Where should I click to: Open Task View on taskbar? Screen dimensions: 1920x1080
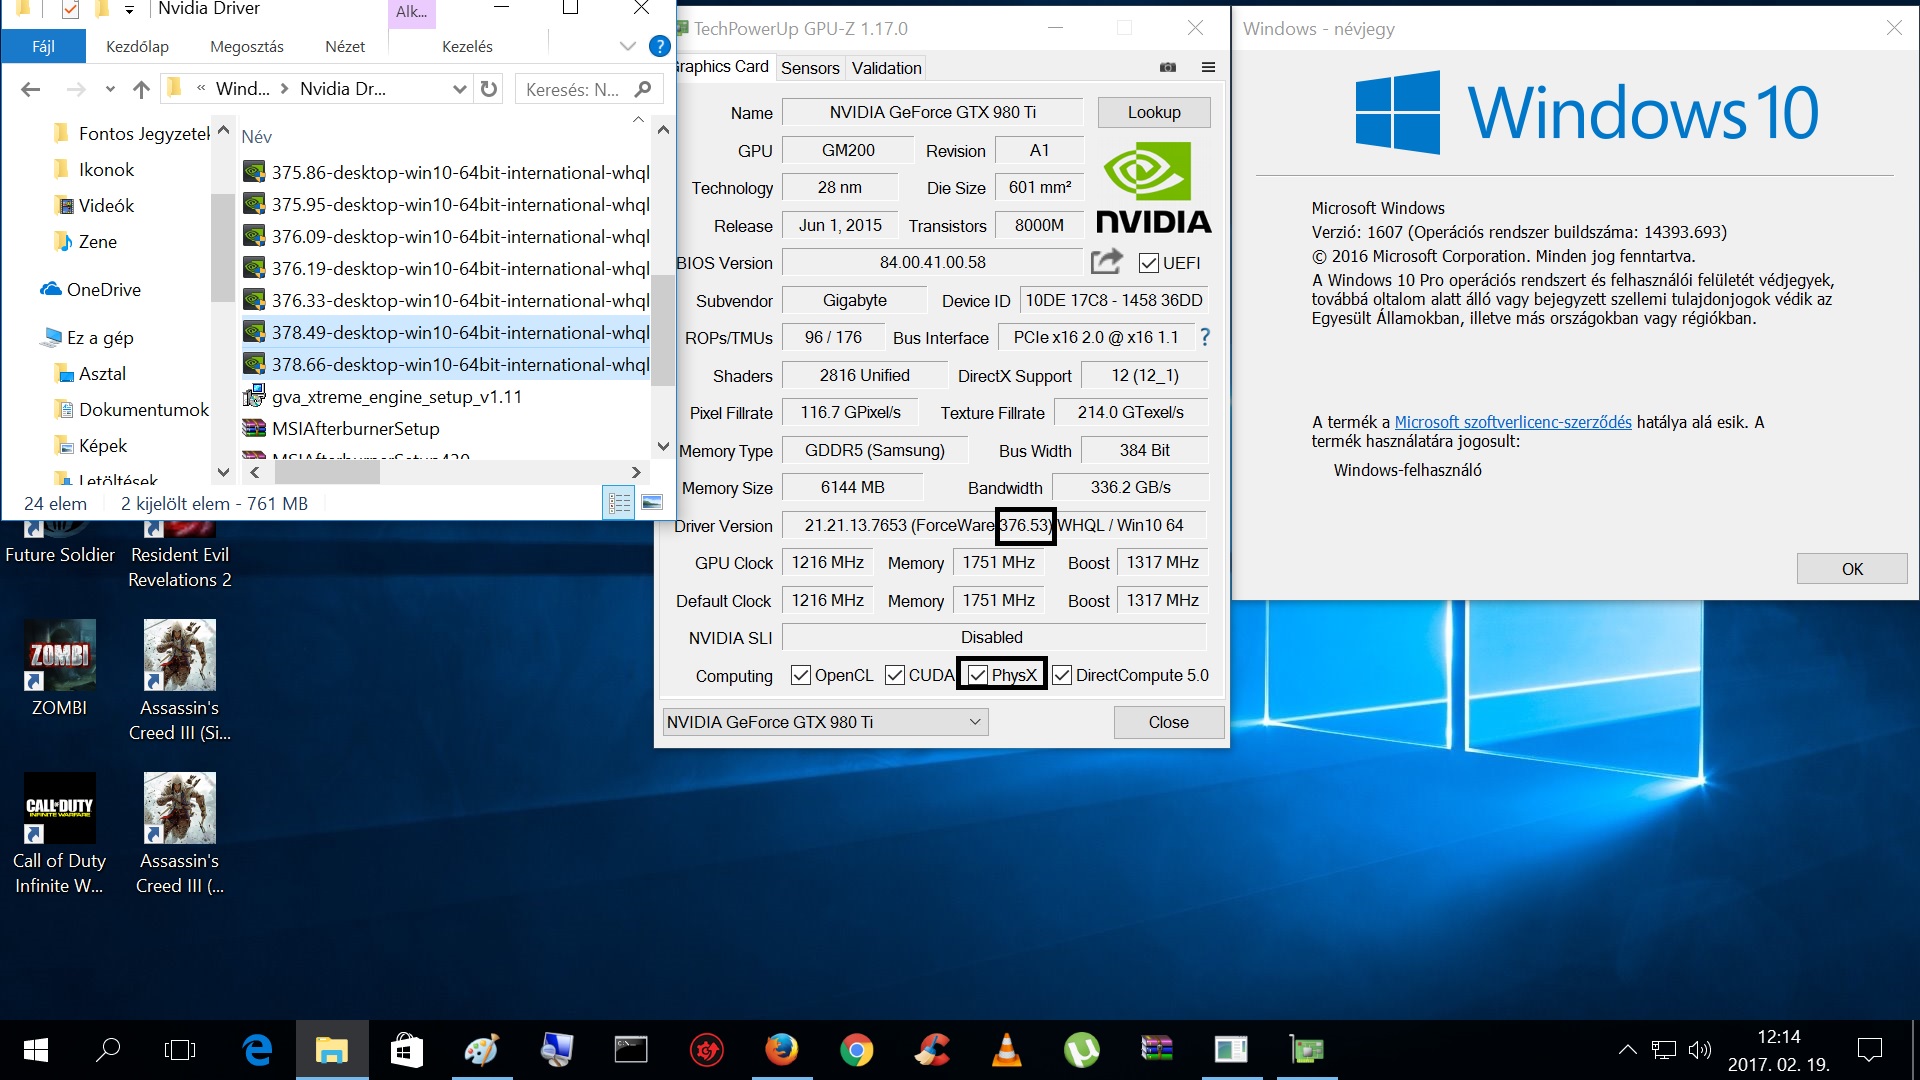click(x=180, y=1050)
